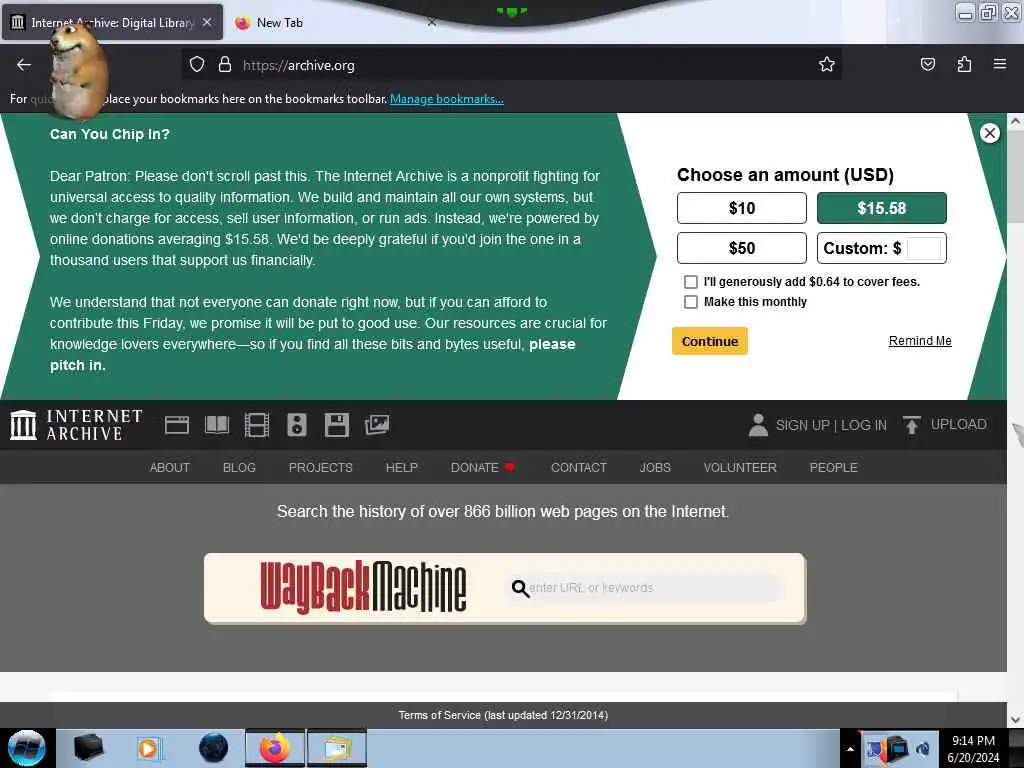Bookmark this page with the star icon
Viewport: 1024px width, 768px height.
(827, 64)
